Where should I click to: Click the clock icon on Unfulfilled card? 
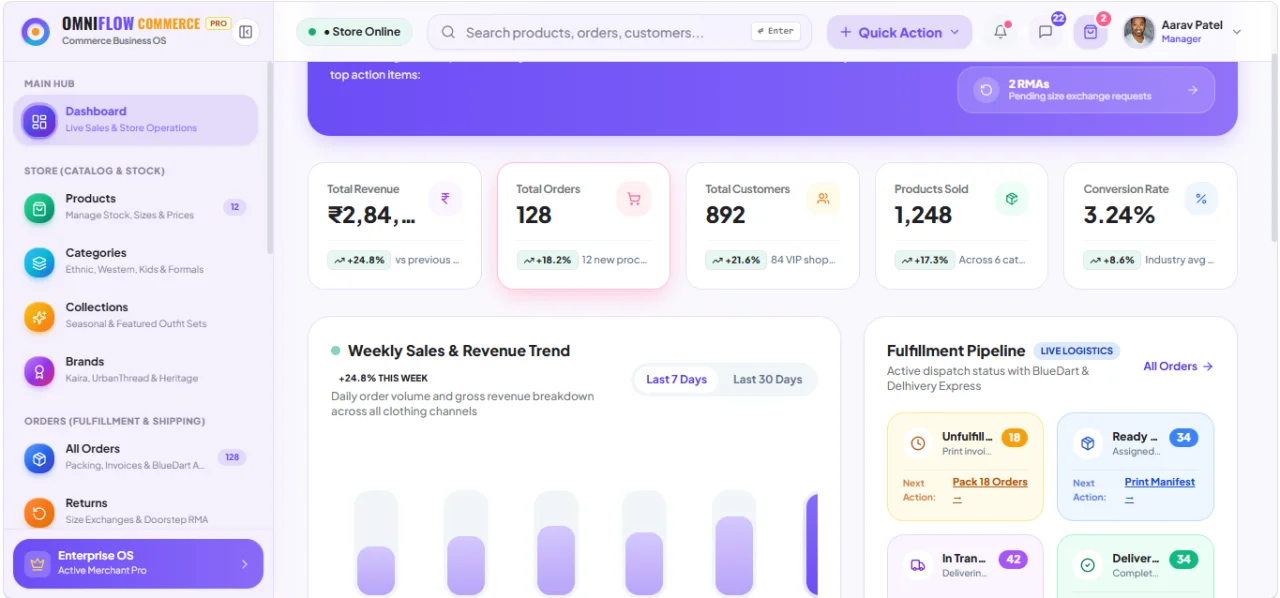click(917, 443)
